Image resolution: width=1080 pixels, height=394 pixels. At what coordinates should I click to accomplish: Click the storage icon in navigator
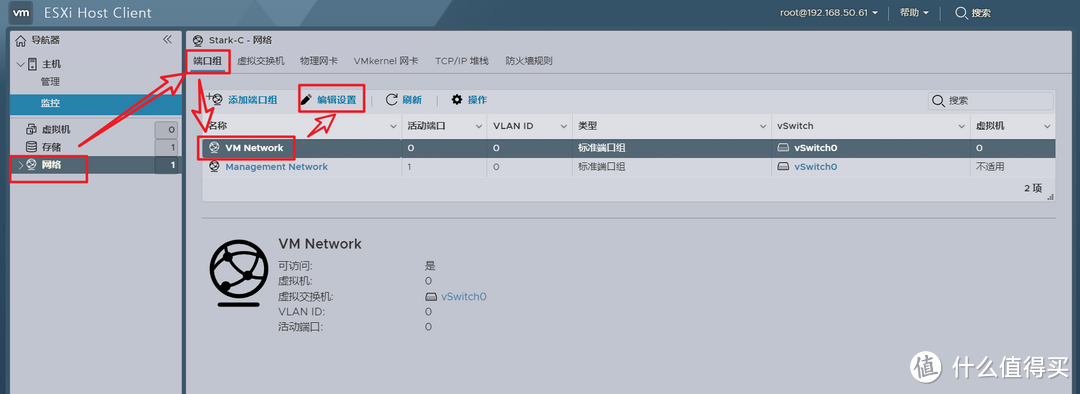pos(31,147)
